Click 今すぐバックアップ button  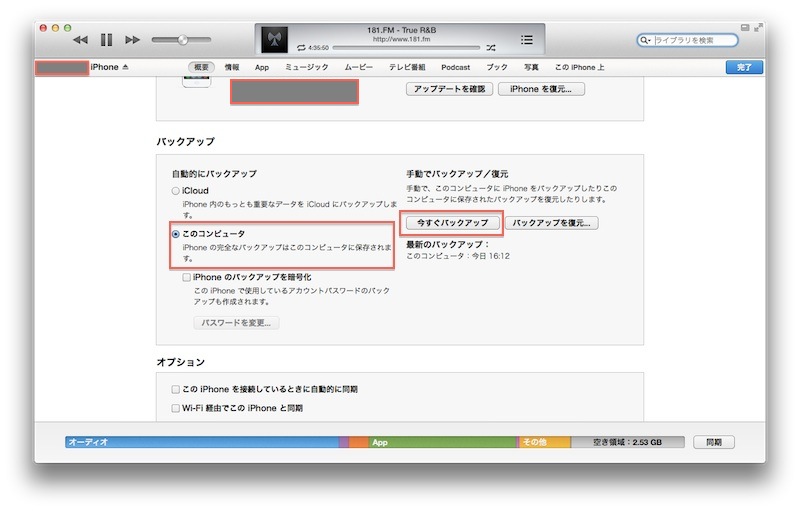coord(453,223)
